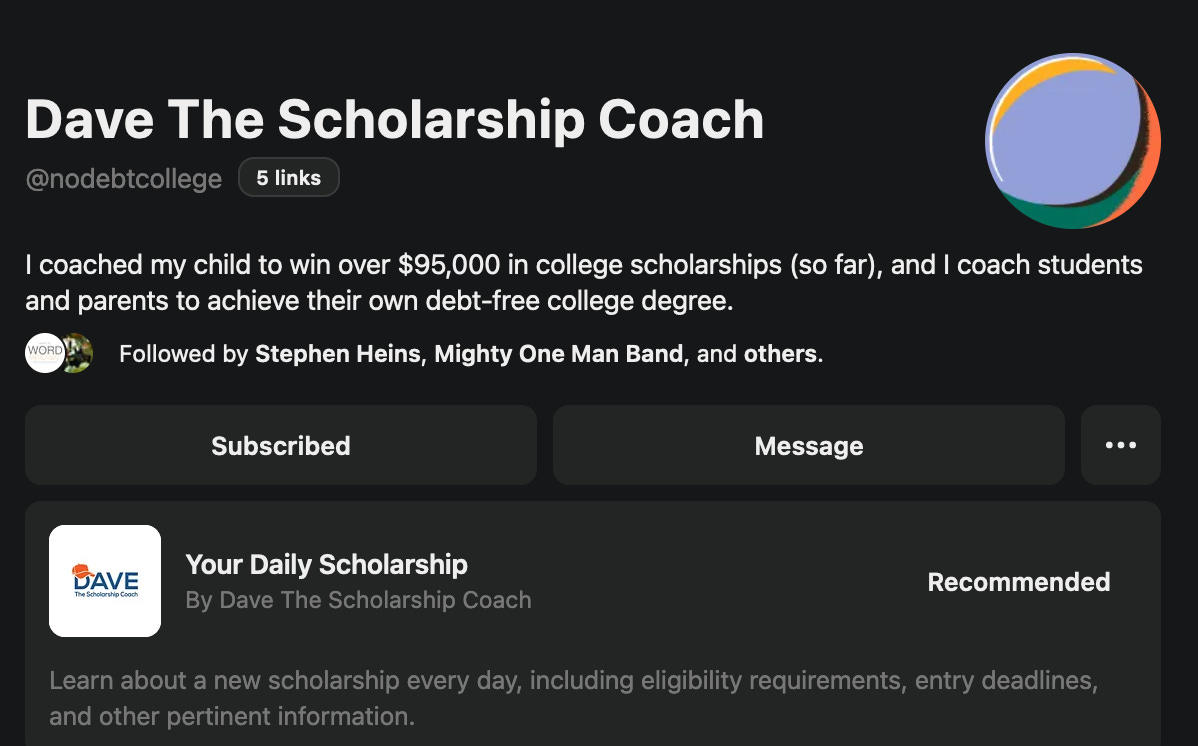Open the DAVE Scholarship Coach publication logo
The height and width of the screenshot is (746, 1198).
[x=105, y=581]
